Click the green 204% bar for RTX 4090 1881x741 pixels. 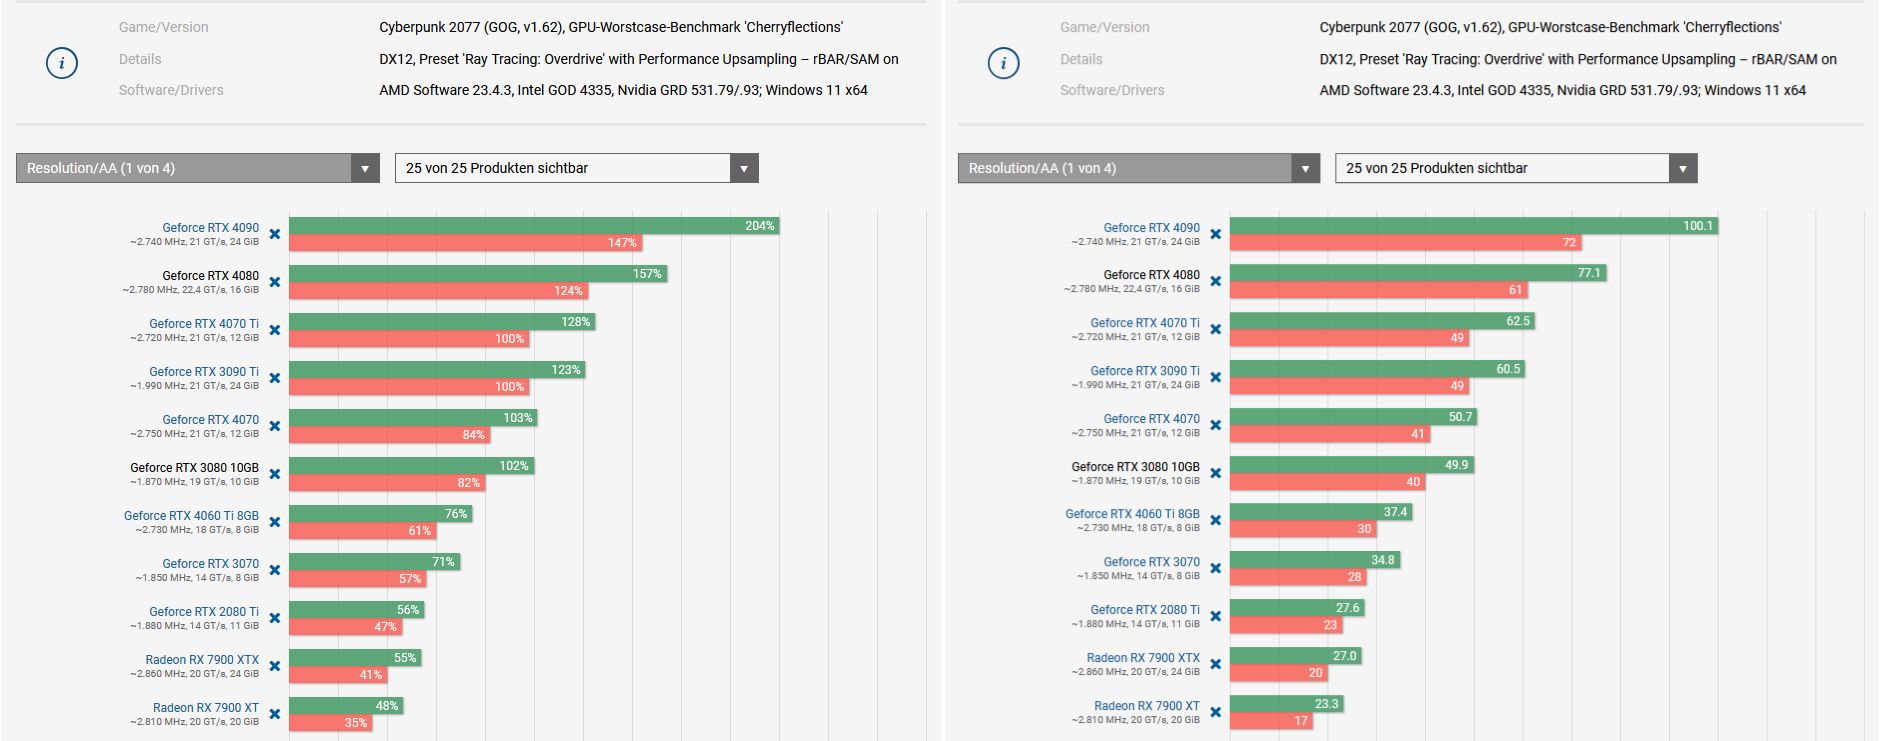[x=534, y=226]
